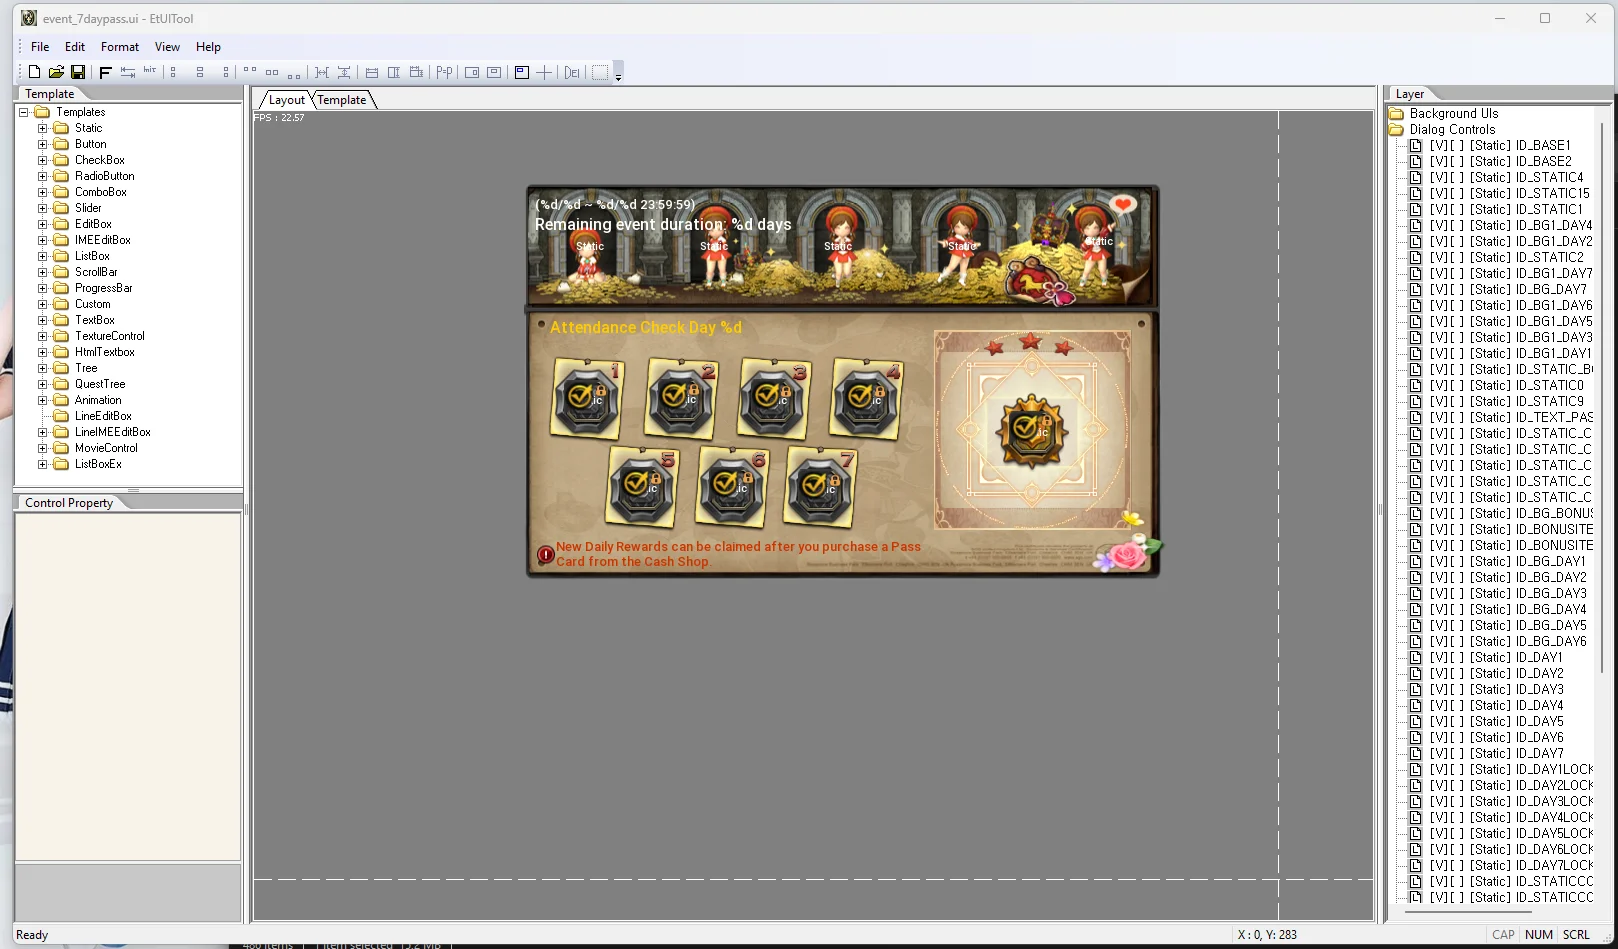This screenshot has width=1618, height=949.
Task: Equalize horizontal spacing between controls
Action: click(321, 72)
